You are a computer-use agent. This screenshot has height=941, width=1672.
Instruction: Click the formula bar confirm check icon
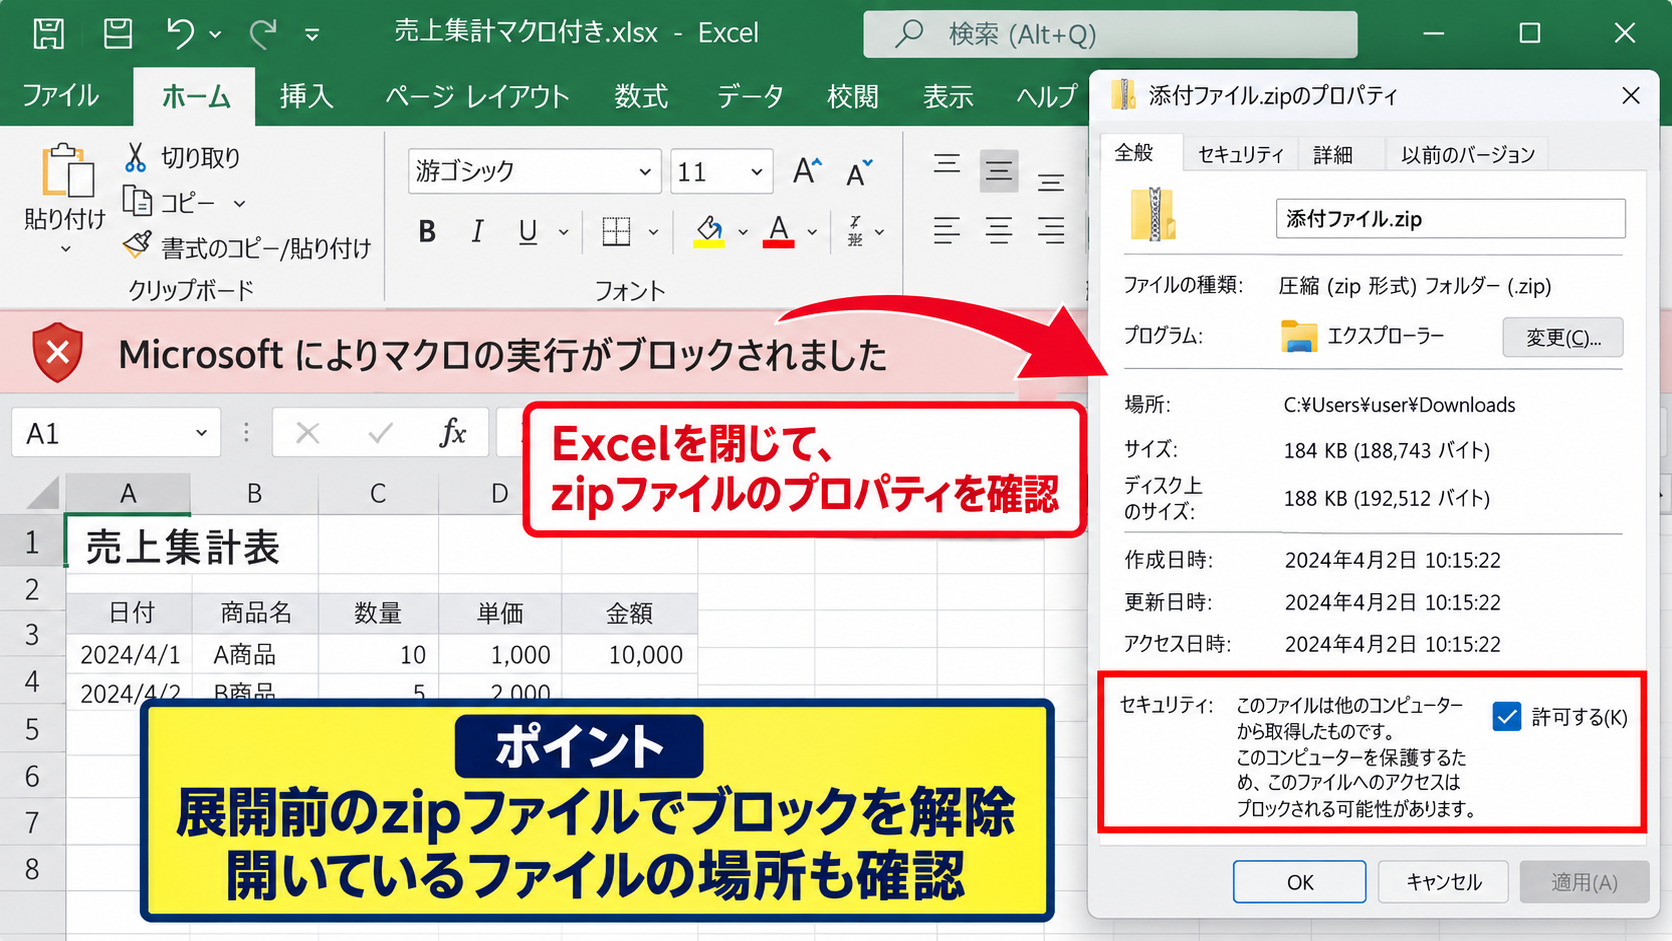pyautogui.click(x=380, y=433)
